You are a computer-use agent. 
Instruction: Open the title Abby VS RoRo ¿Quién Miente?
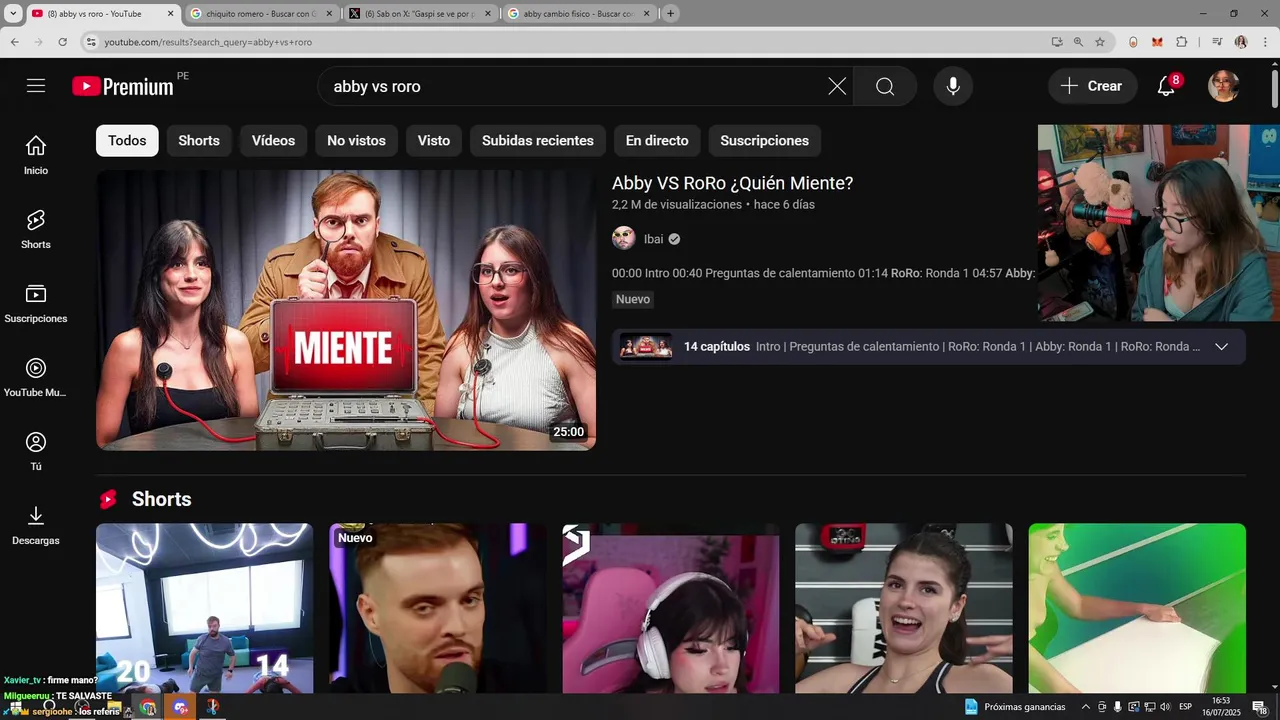(x=732, y=183)
